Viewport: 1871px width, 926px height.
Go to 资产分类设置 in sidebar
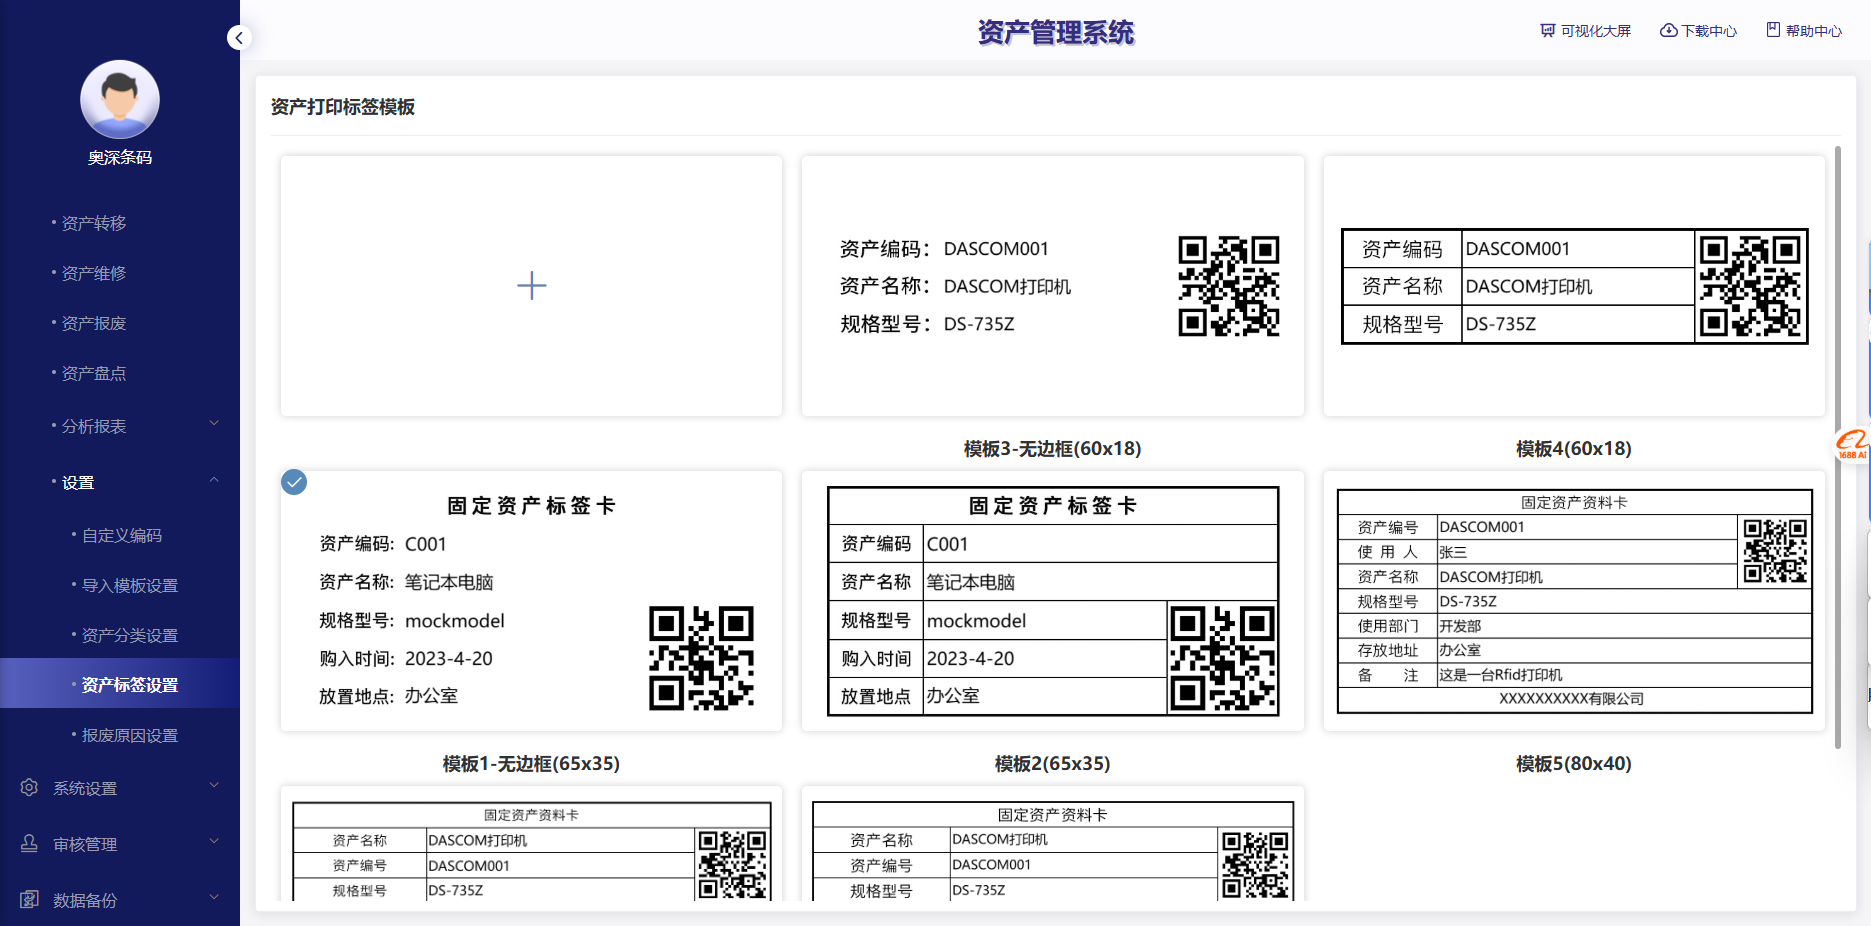coord(129,636)
